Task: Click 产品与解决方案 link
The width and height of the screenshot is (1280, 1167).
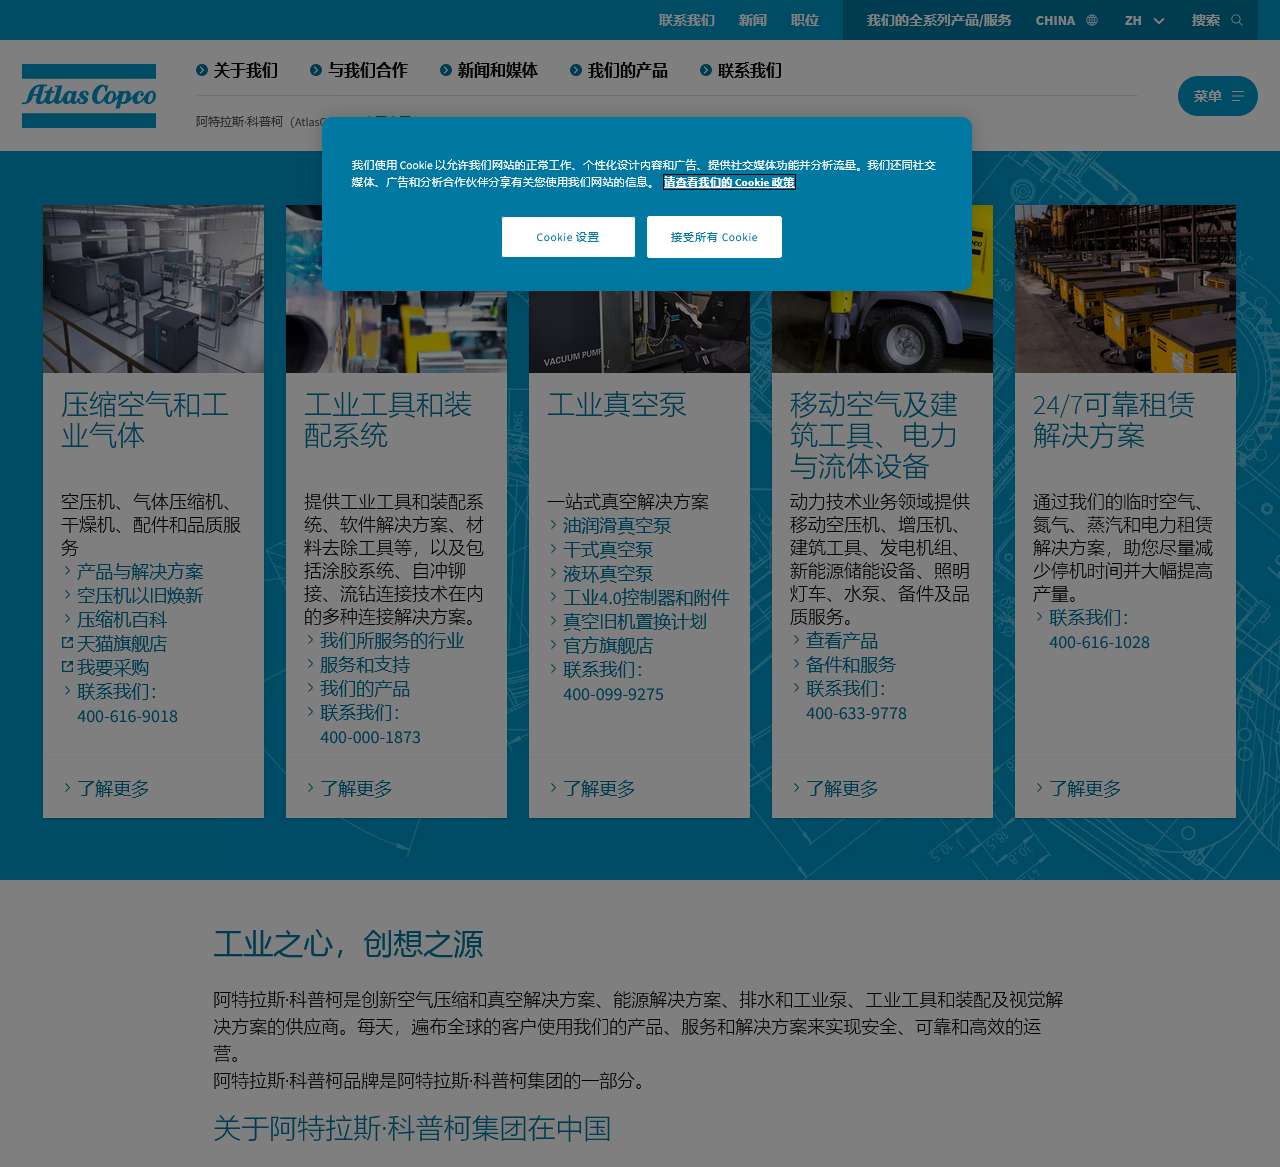Action: point(140,572)
